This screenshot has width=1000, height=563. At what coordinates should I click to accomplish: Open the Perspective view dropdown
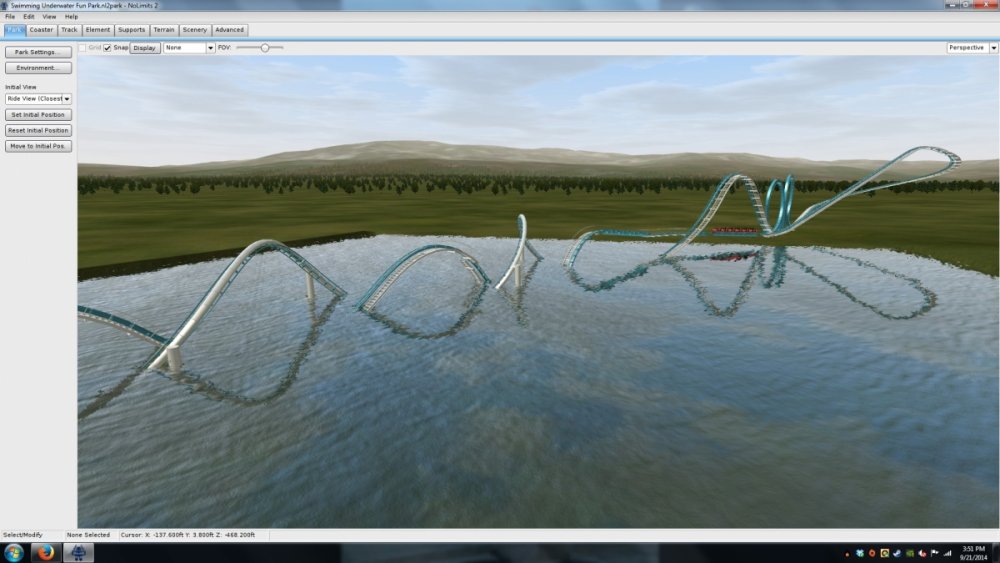click(970, 47)
